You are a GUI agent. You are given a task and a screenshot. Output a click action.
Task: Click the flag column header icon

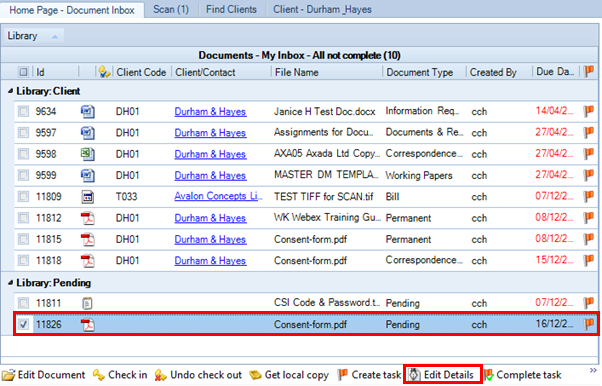(589, 71)
